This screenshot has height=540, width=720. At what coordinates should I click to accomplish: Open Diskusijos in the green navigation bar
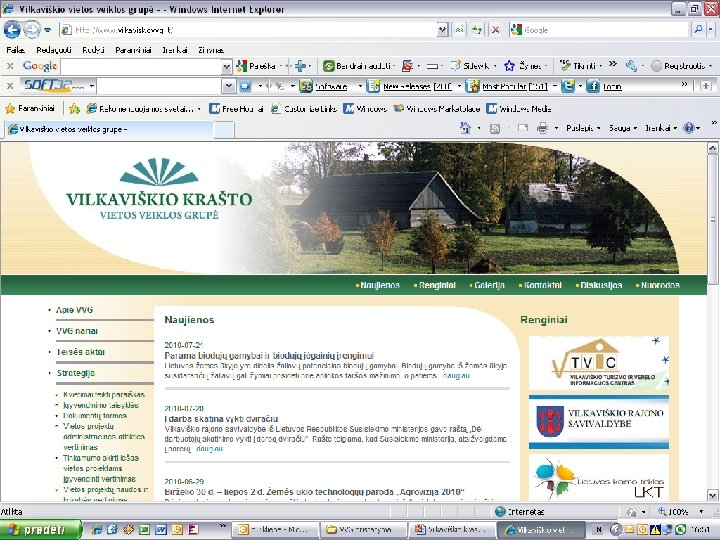pyautogui.click(x=601, y=285)
